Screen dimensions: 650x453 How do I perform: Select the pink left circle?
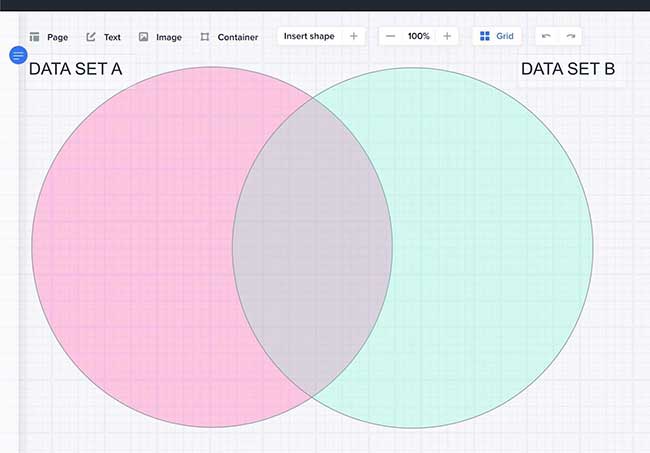point(130,250)
